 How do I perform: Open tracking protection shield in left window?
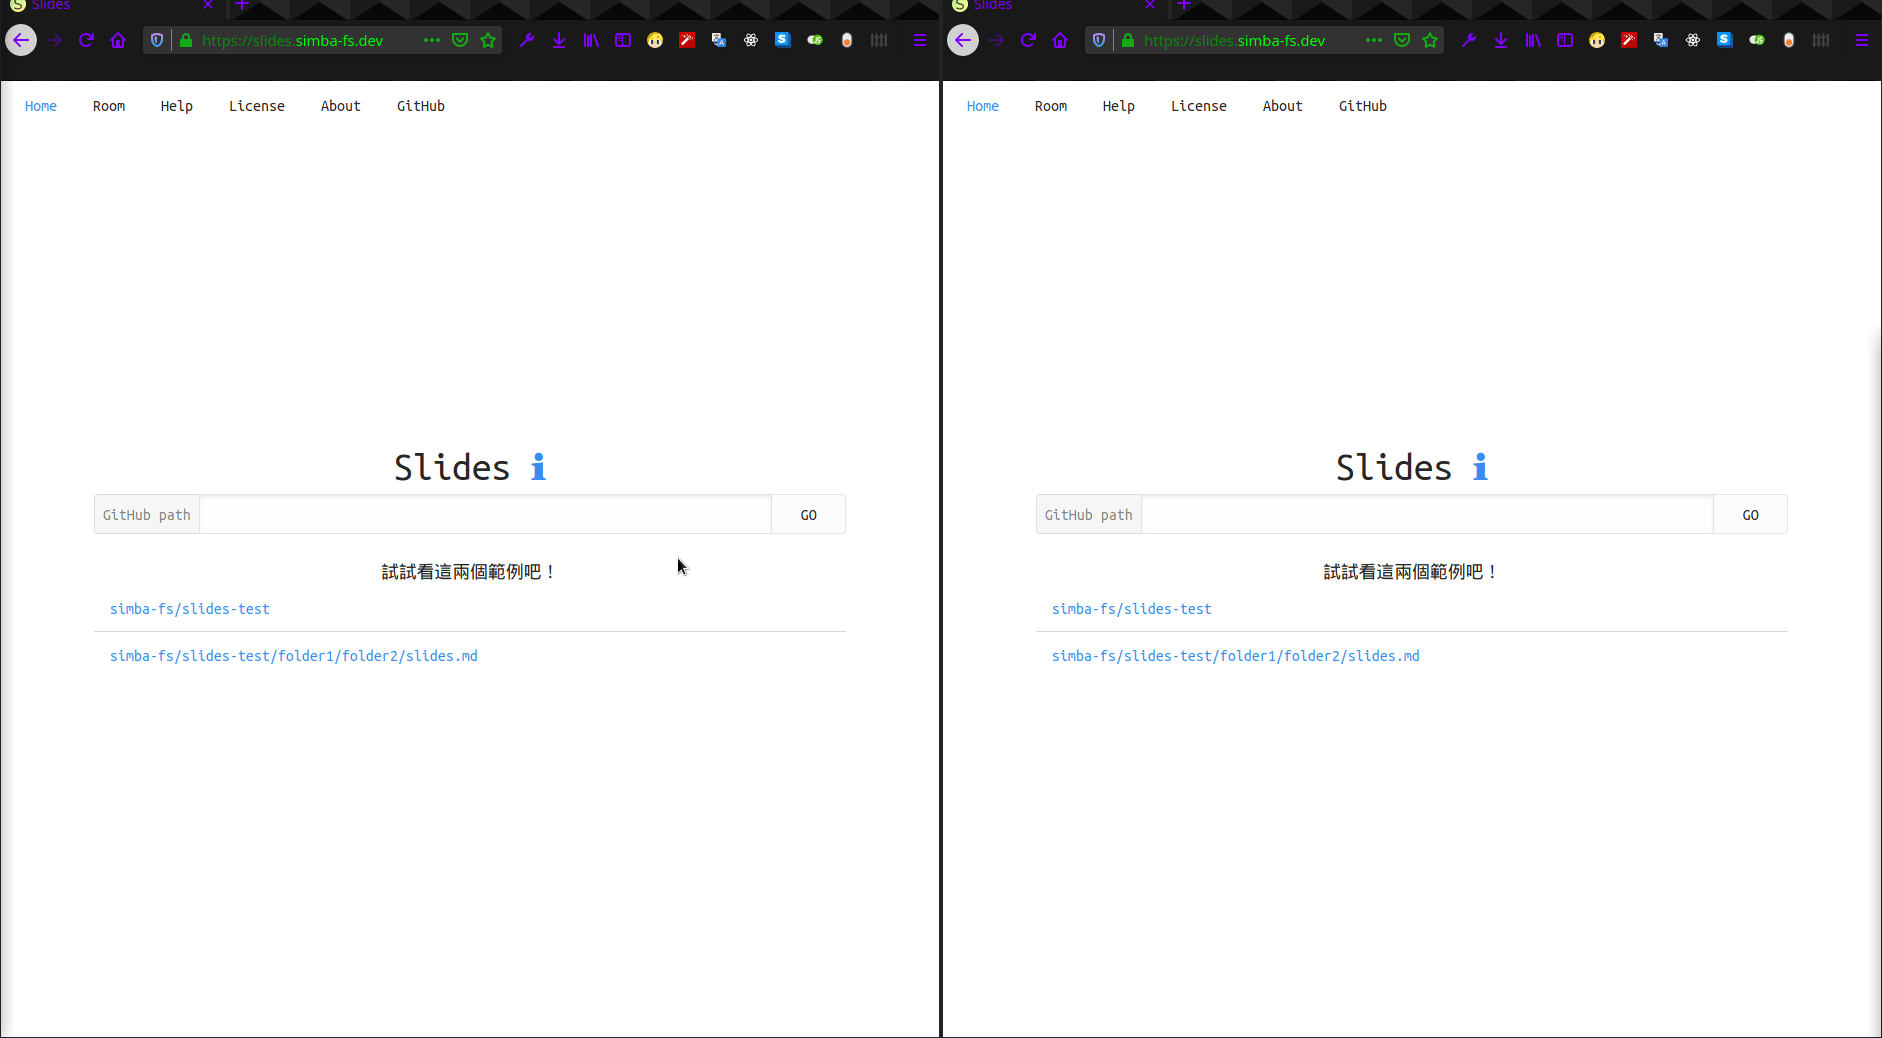click(x=157, y=40)
